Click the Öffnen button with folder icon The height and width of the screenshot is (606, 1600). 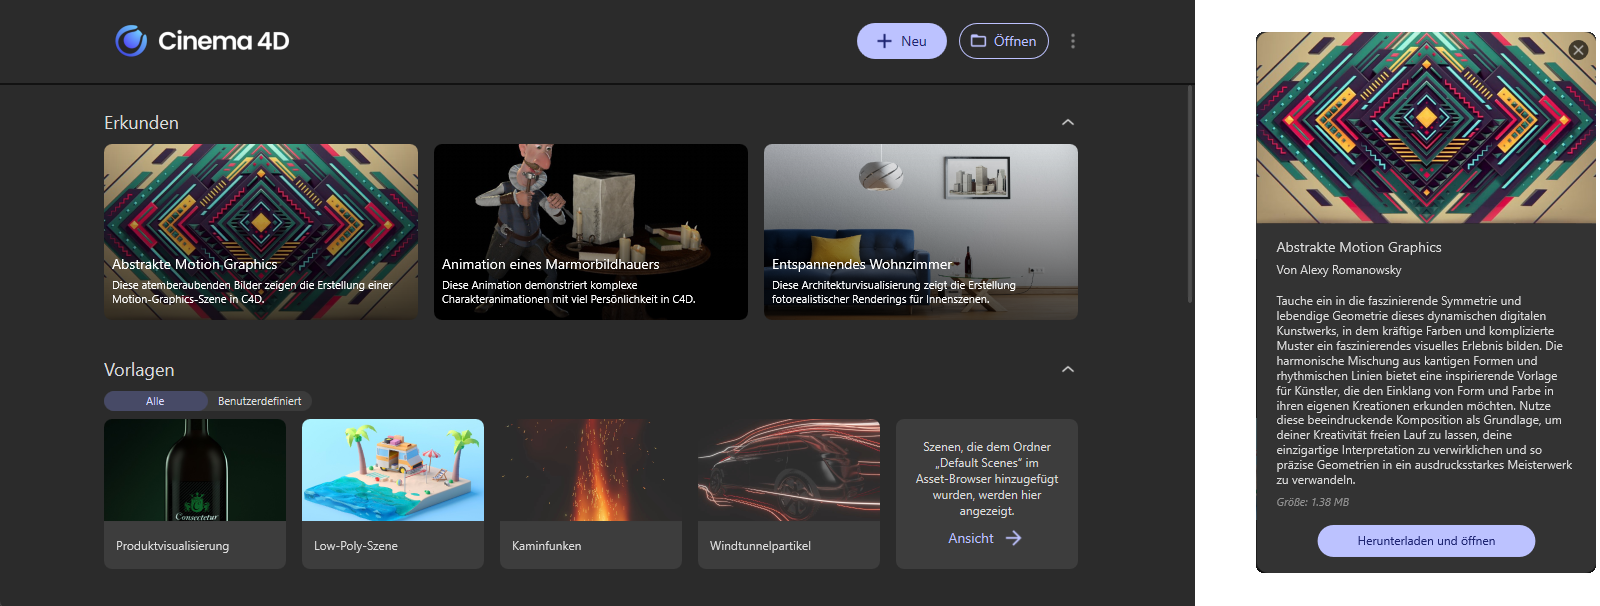click(1003, 41)
